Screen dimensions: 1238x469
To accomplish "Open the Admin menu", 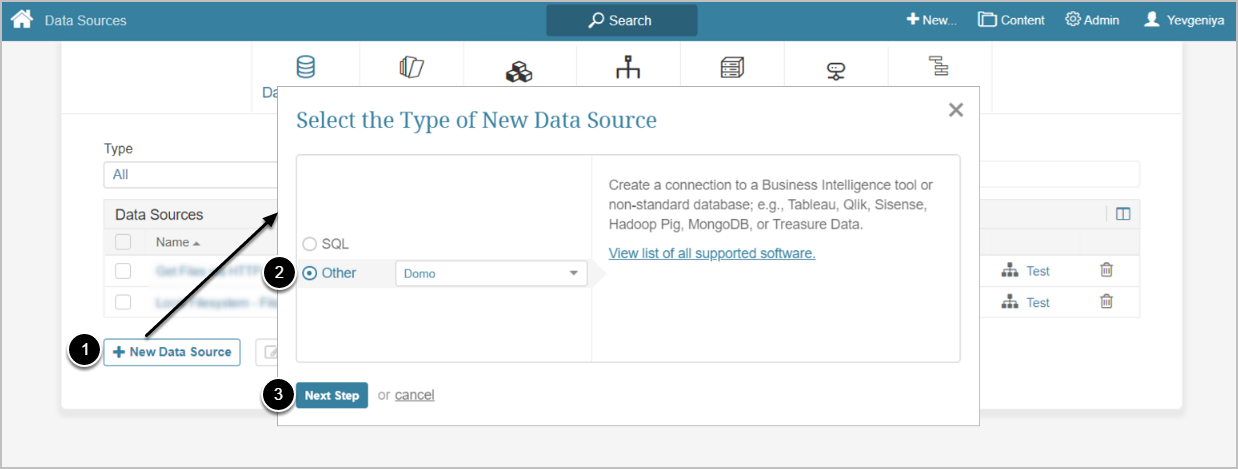I will [1092, 20].
